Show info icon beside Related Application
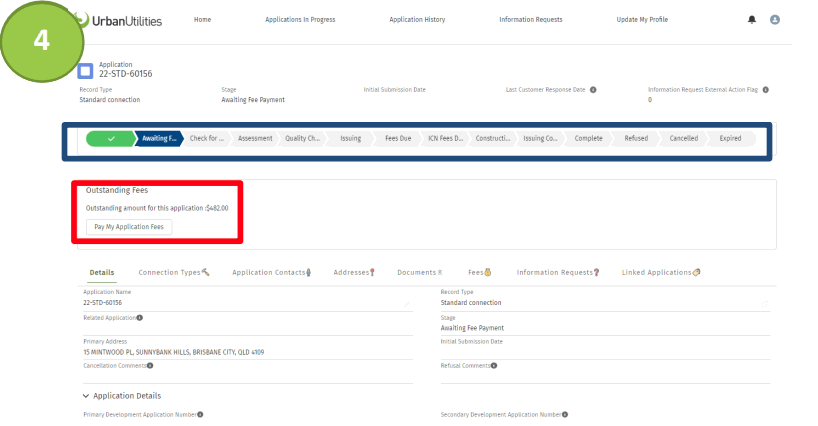This screenshot has height=426, width=818. coord(139,318)
